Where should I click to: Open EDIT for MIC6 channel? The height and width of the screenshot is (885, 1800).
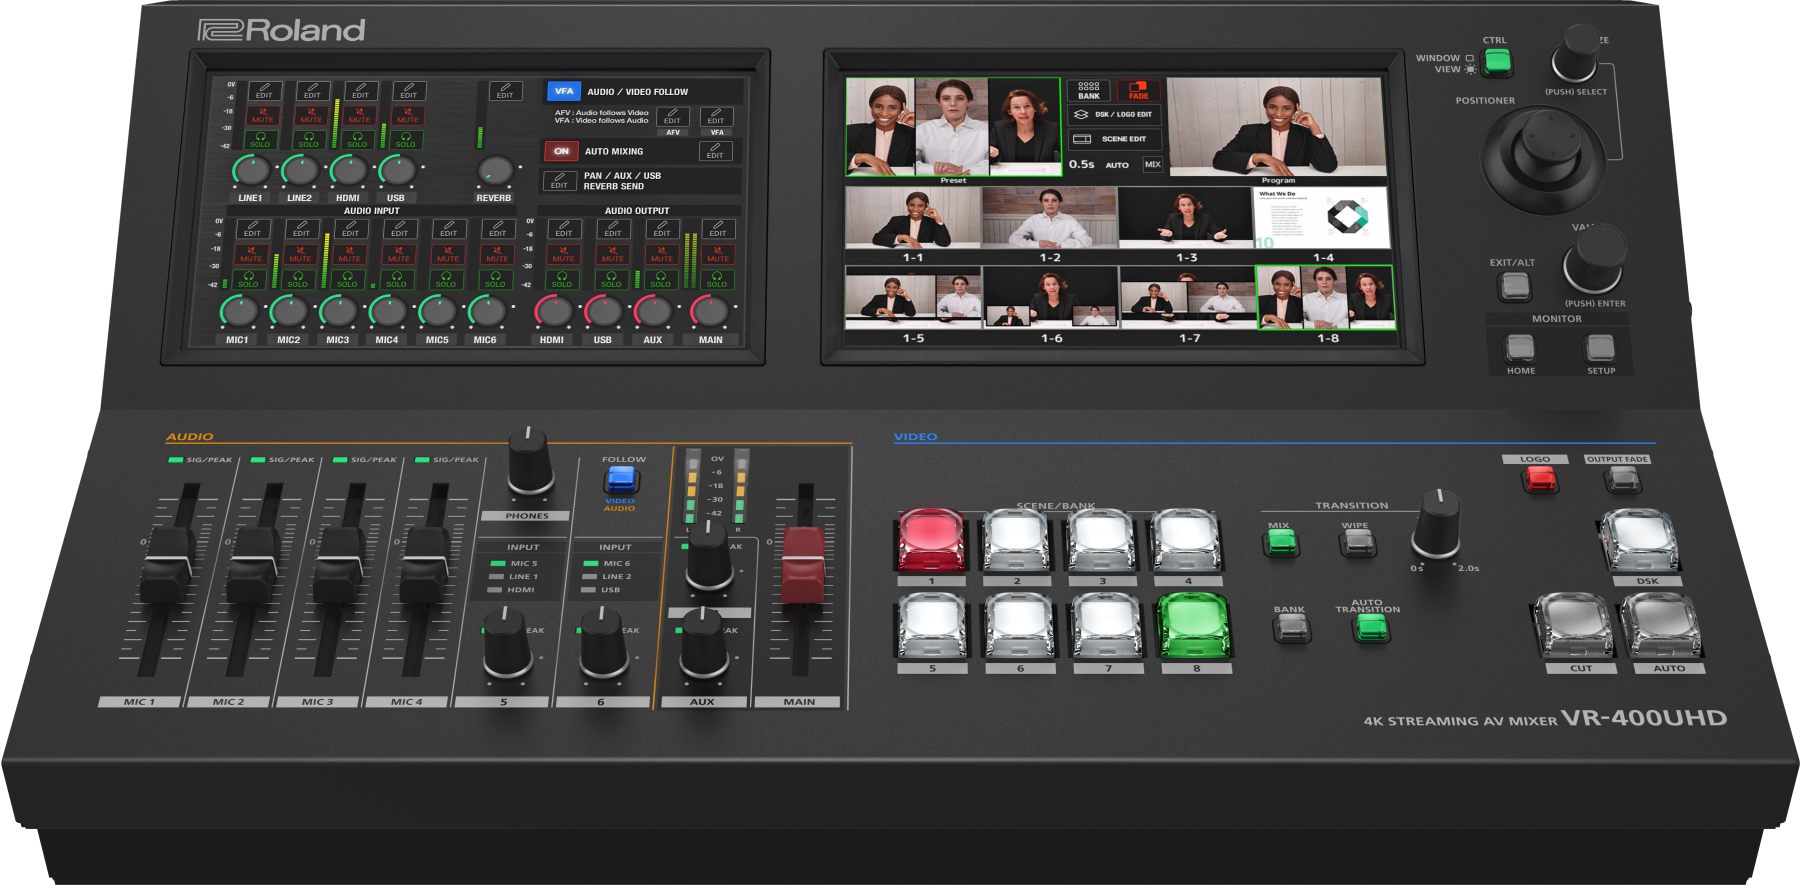[x=497, y=229]
